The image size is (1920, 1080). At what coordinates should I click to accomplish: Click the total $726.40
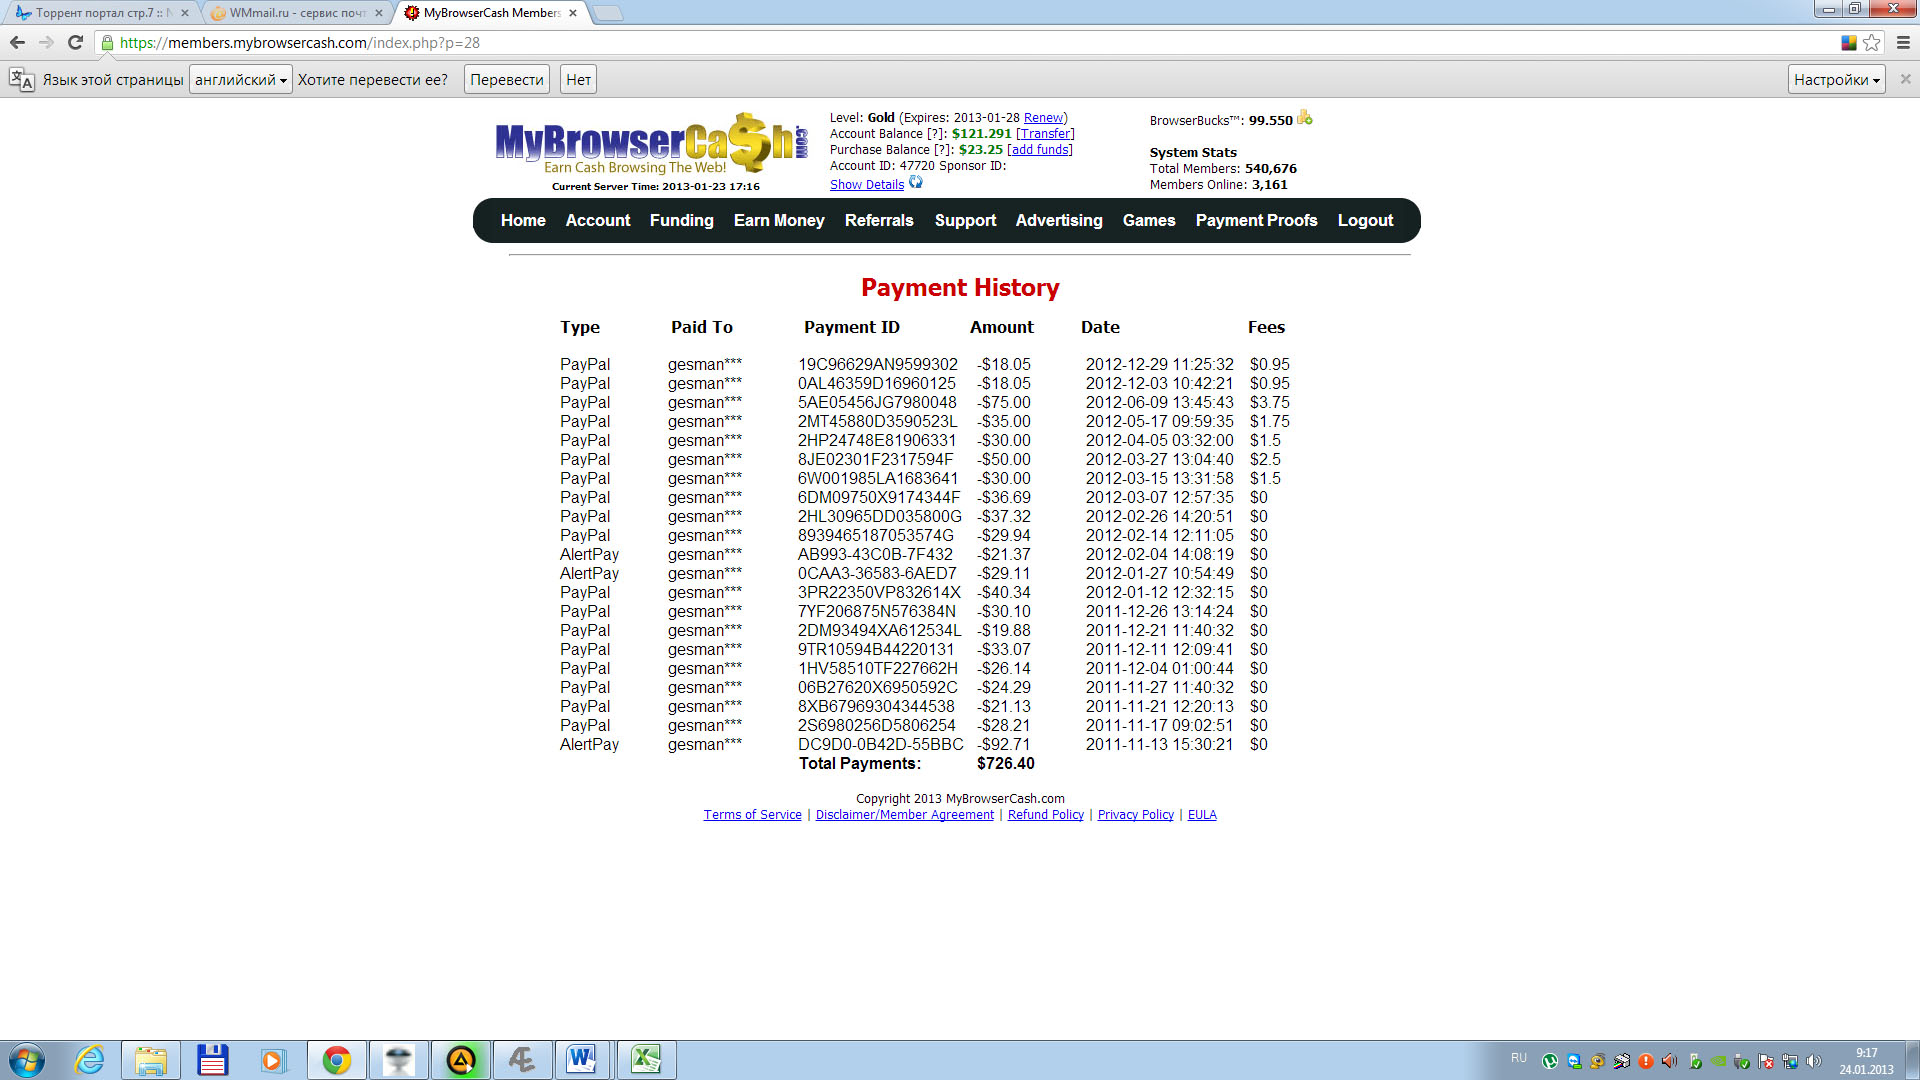[x=1006, y=764]
